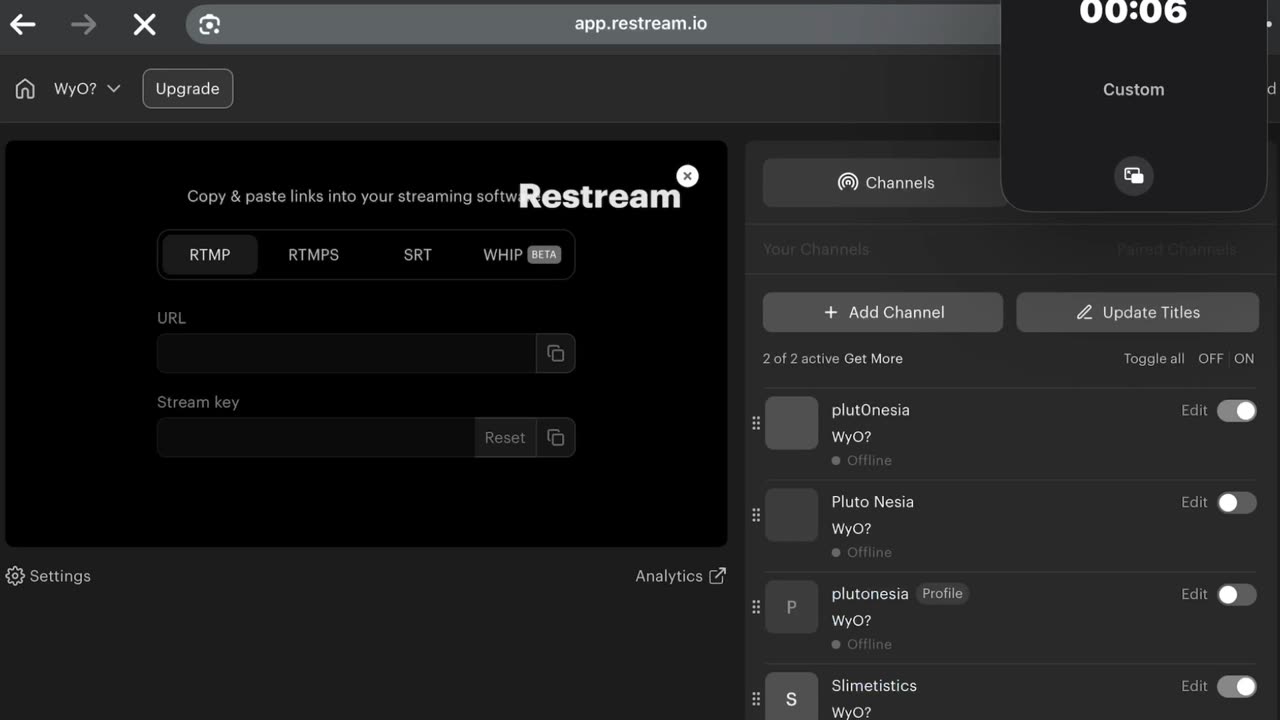Toggle all channels OFF
The image size is (1280, 720).
click(x=1210, y=359)
